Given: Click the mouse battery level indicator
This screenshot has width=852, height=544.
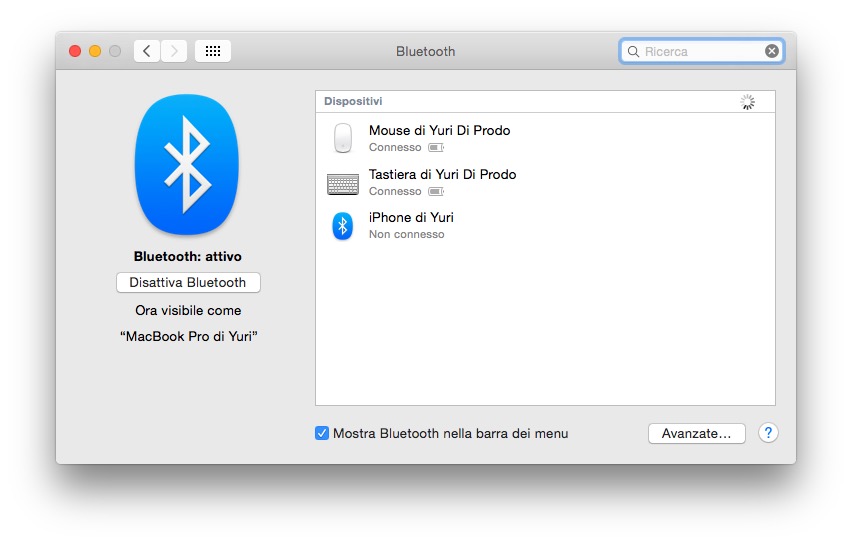Looking at the screenshot, I should click(x=436, y=147).
